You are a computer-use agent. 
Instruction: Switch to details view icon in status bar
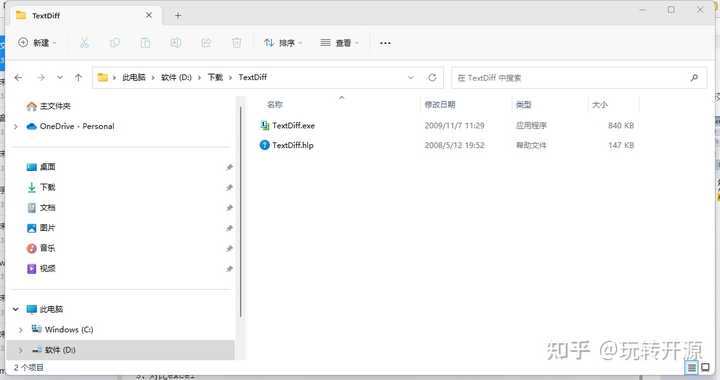pyautogui.click(x=692, y=368)
